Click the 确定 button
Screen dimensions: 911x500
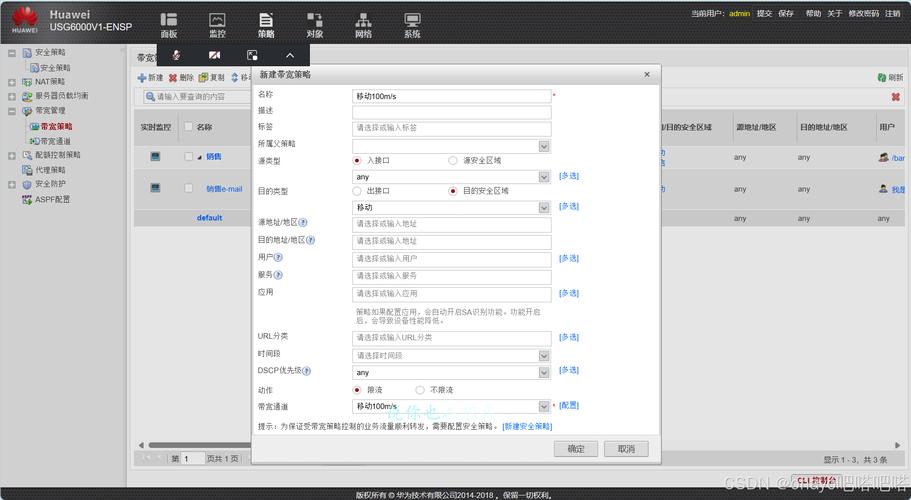pos(576,449)
